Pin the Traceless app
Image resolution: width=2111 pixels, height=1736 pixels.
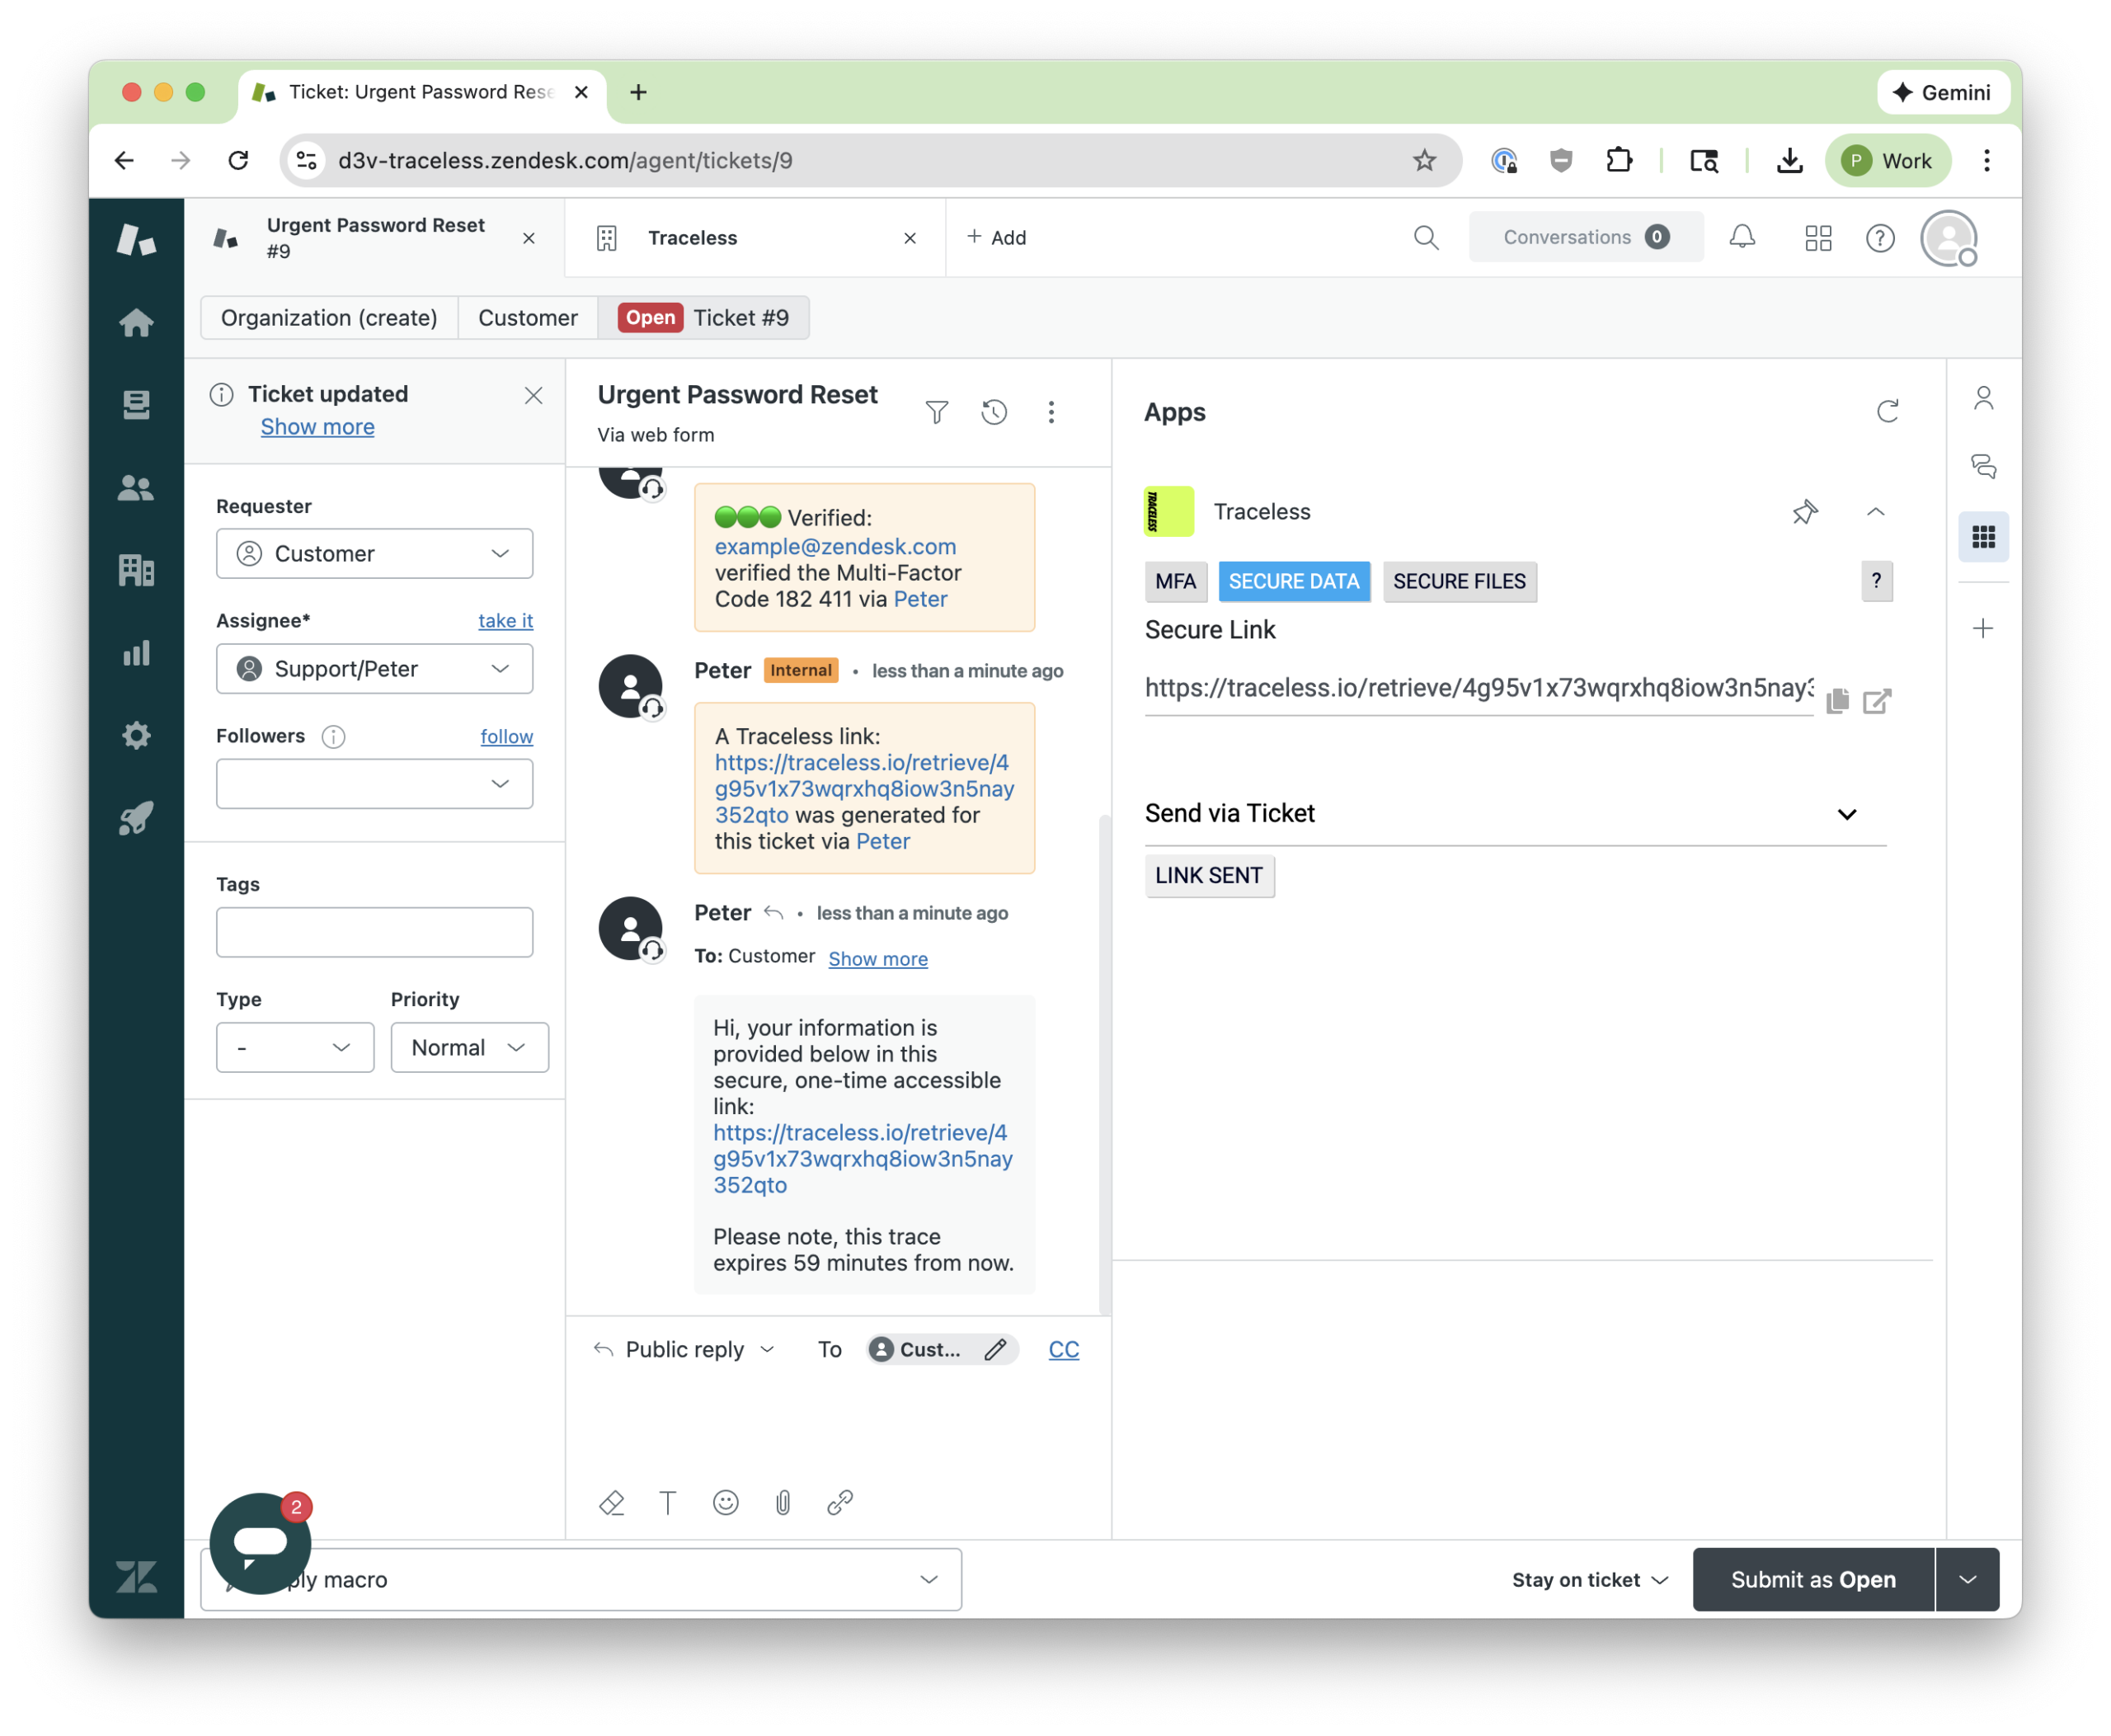point(1805,512)
